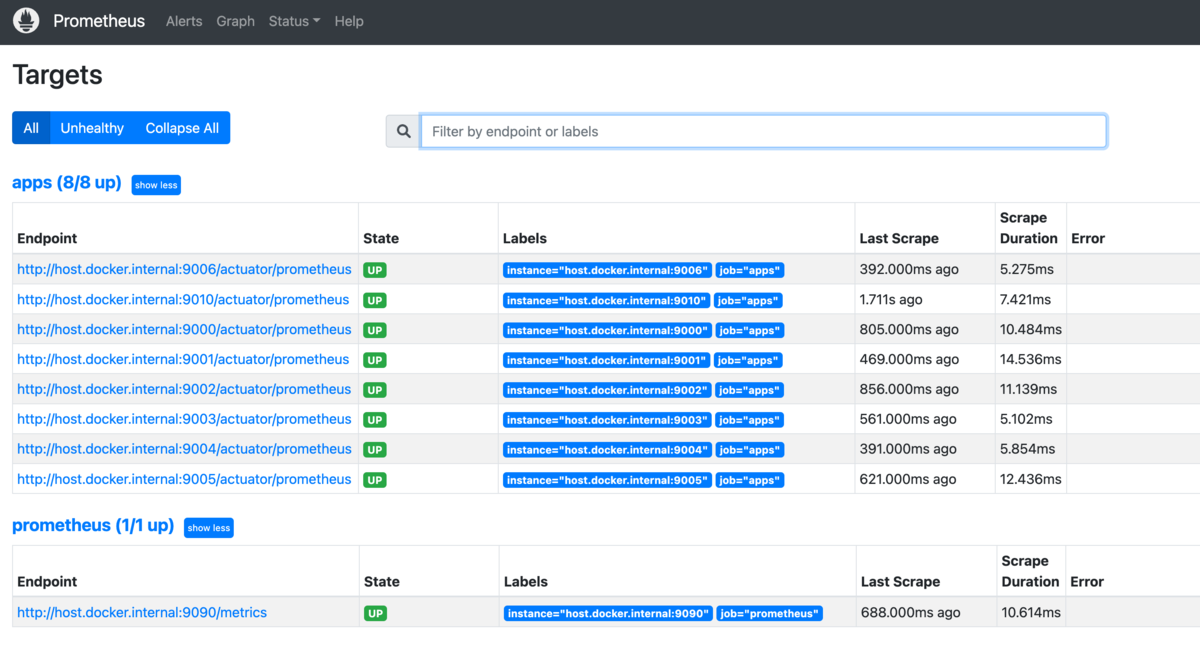Screen dimensions: 1200x651
Task: Click scrape duration 5.275ms
Action: click(1027, 269)
